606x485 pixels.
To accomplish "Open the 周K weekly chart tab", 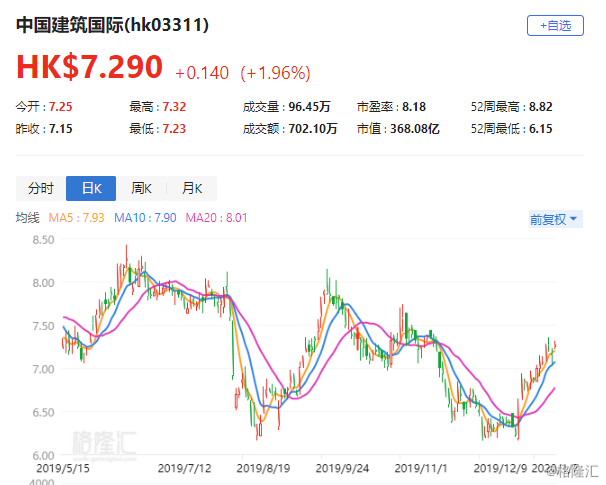I will click(x=141, y=189).
